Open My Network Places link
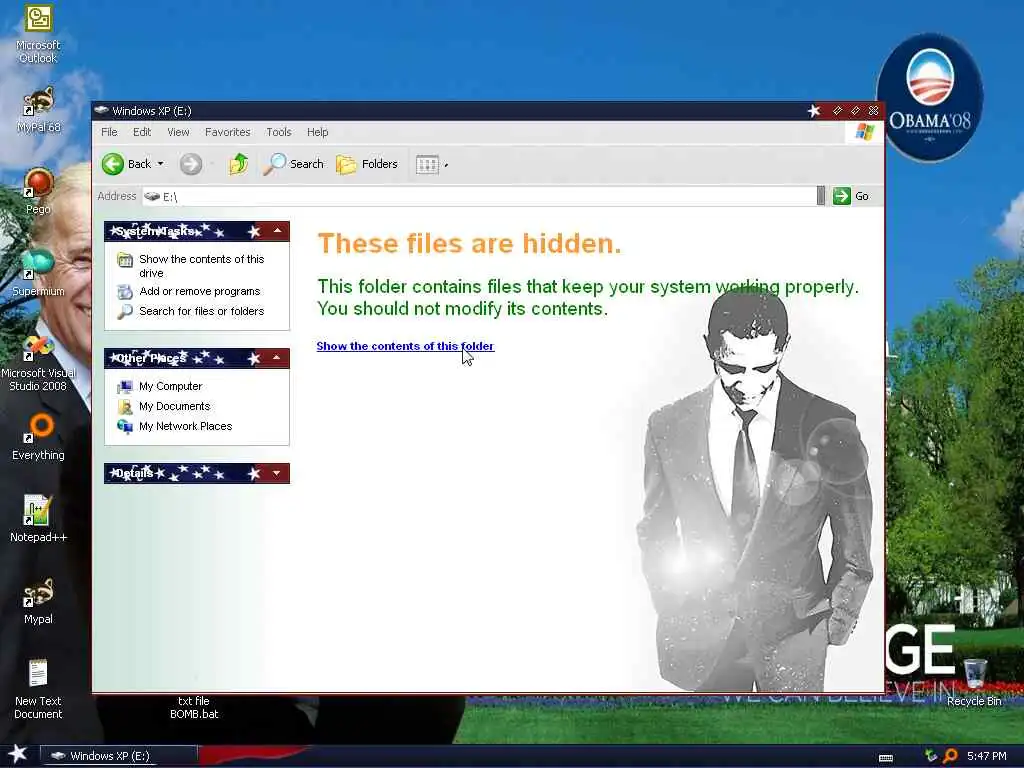Viewport: 1024px width, 768px height. click(x=185, y=426)
